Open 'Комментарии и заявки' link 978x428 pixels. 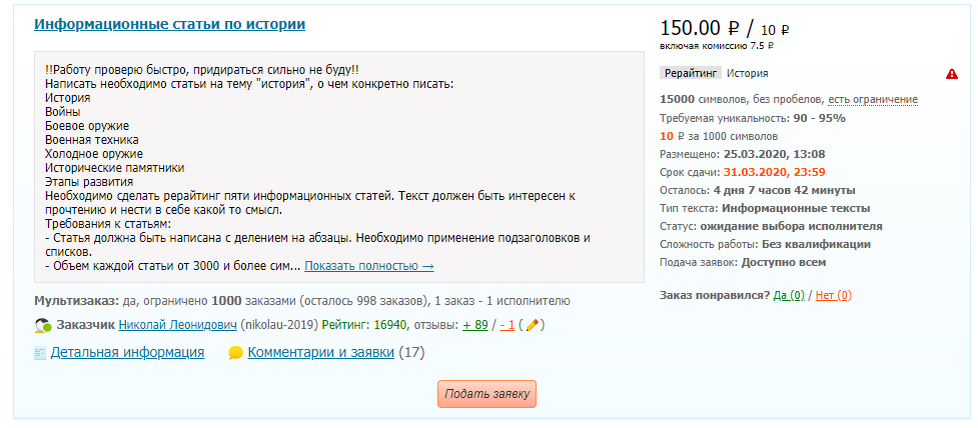(321, 353)
